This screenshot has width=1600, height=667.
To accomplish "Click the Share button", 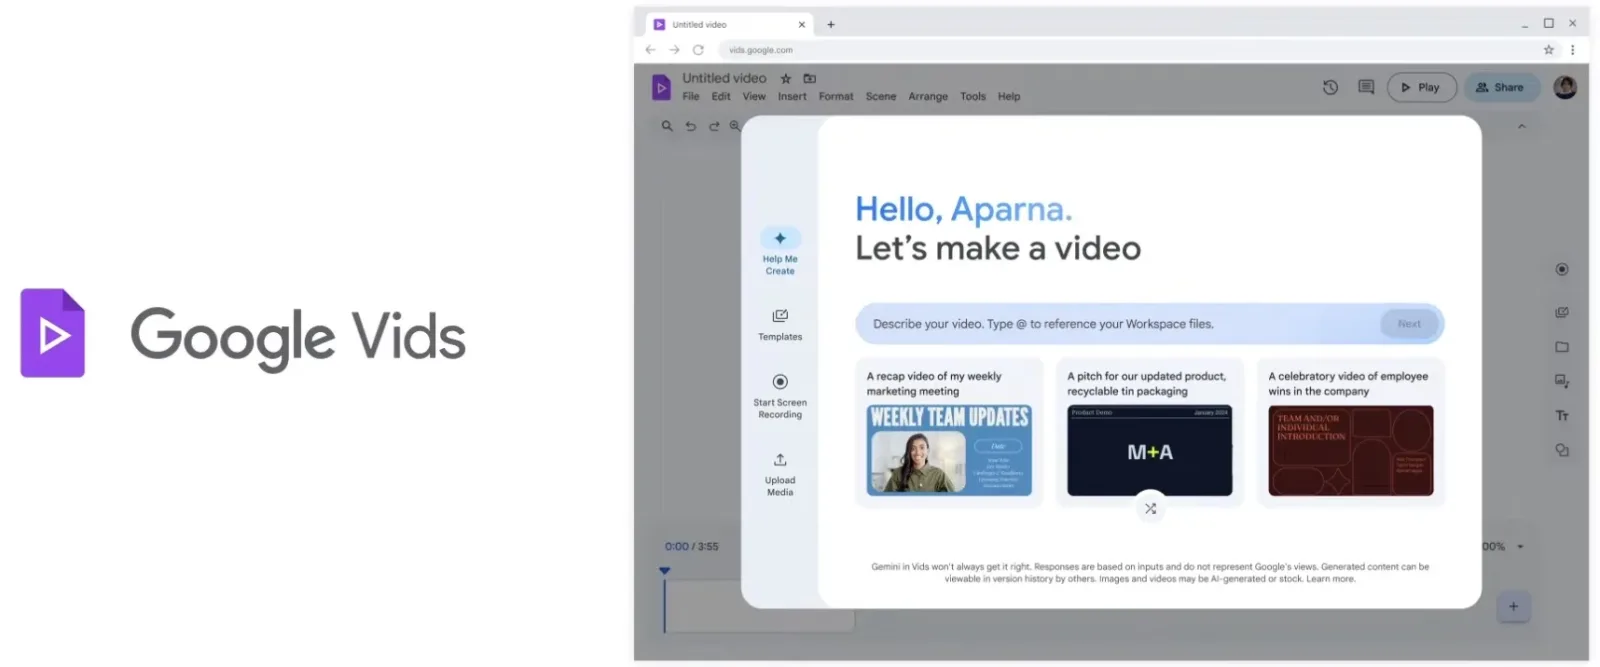I will (x=1502, y=87).
